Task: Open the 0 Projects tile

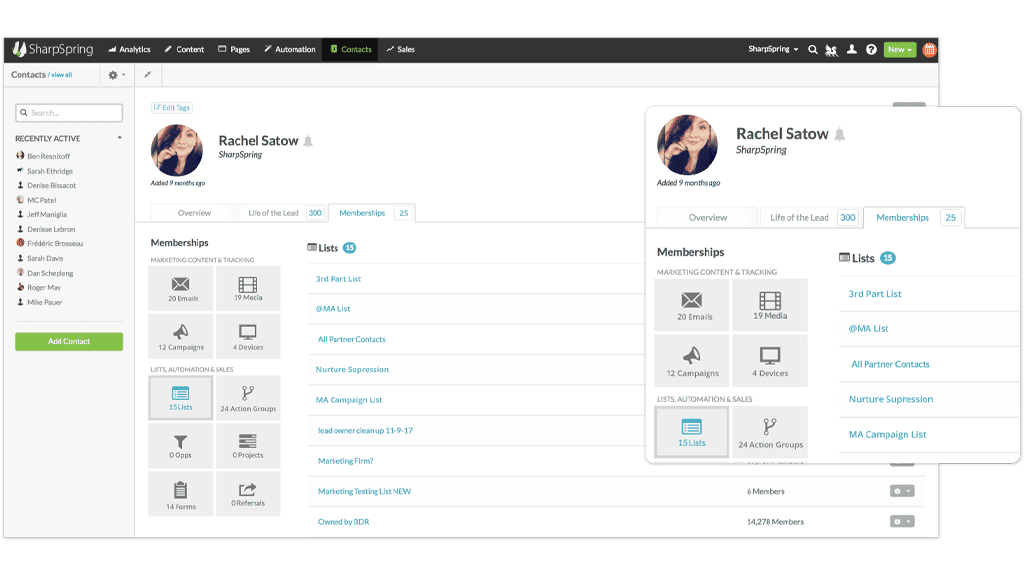Action: (x=248, y=446)
